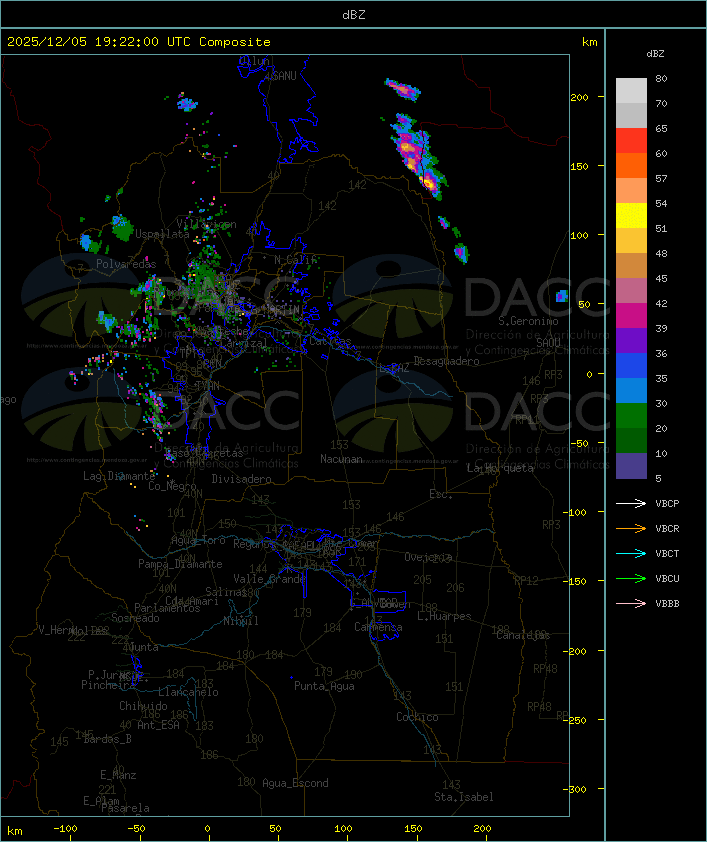
Task: Click the S.Geronimo place label
Action: (528, 321)
